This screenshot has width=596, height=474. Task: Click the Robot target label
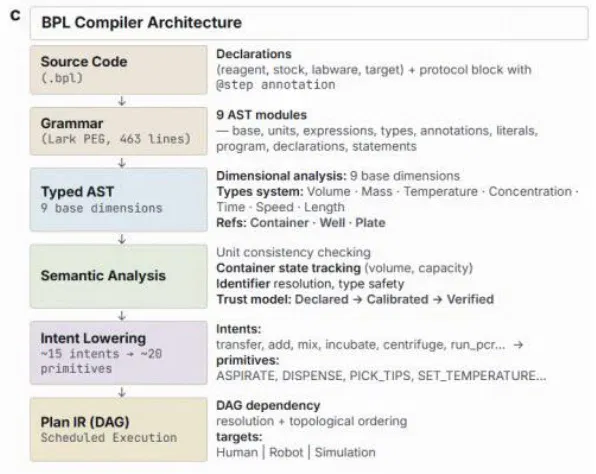coord(286,452)
